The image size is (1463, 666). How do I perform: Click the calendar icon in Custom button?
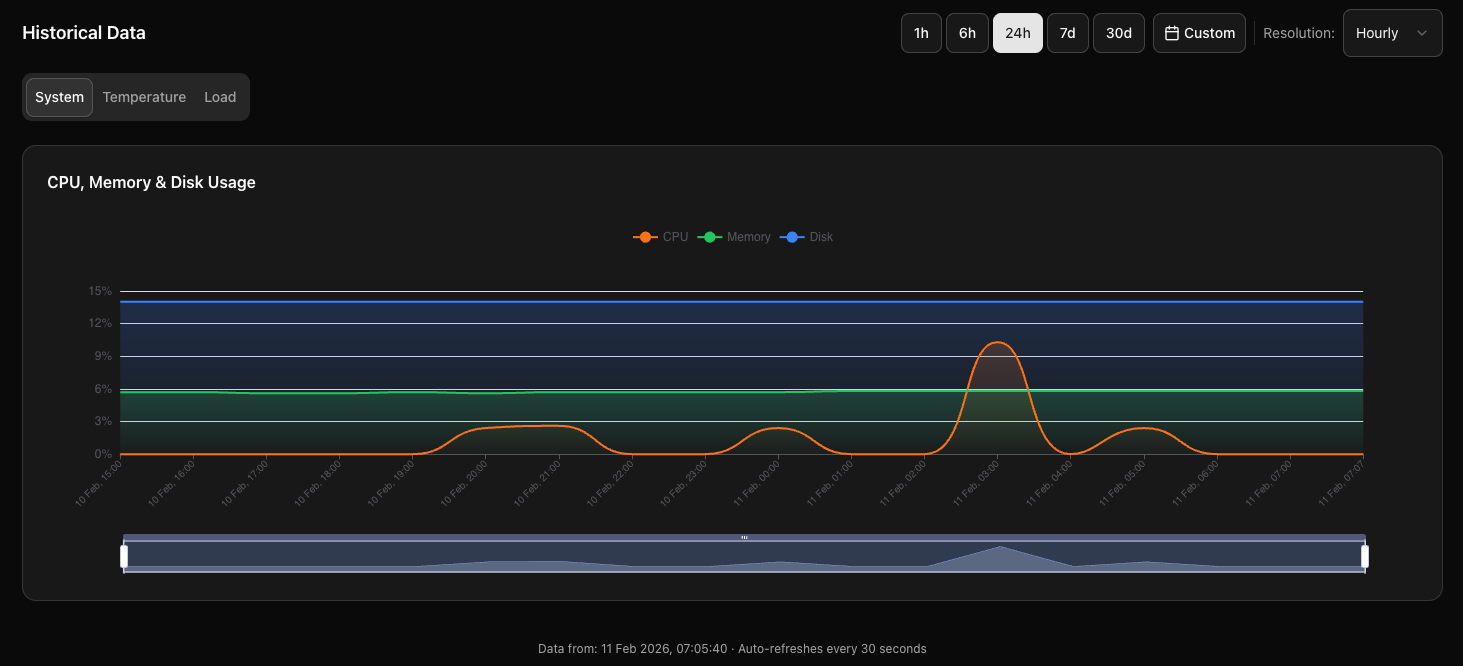(1172, 33)
